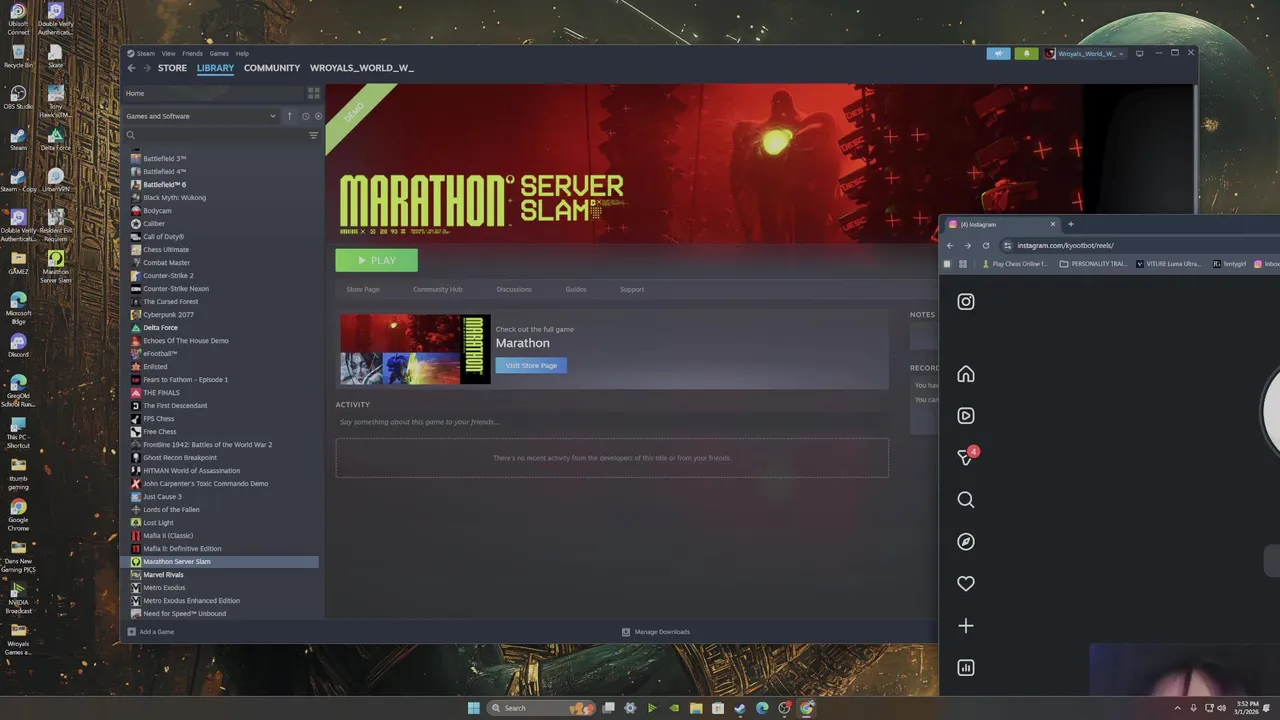1280x720 pixels.
Task: Click Chrome back arrow in Instagram window
Action: pyautogui.click(x=950, y=245)
